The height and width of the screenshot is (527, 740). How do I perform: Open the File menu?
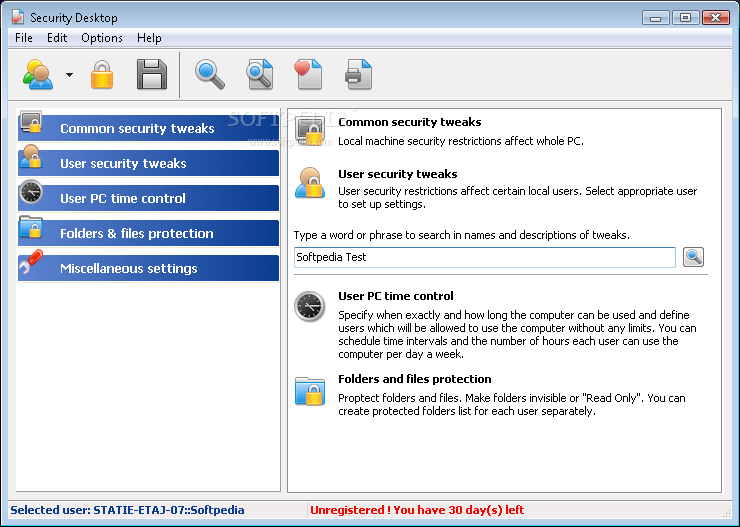click(24, 38)
